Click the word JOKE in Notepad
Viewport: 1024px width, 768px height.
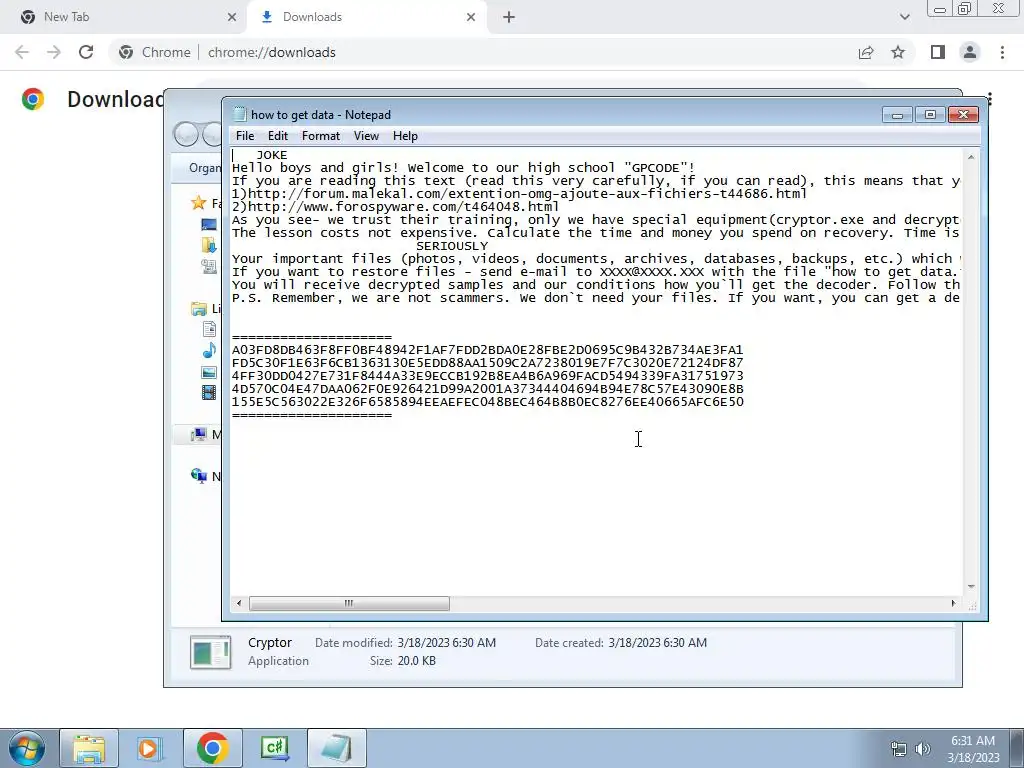[272, 155]
